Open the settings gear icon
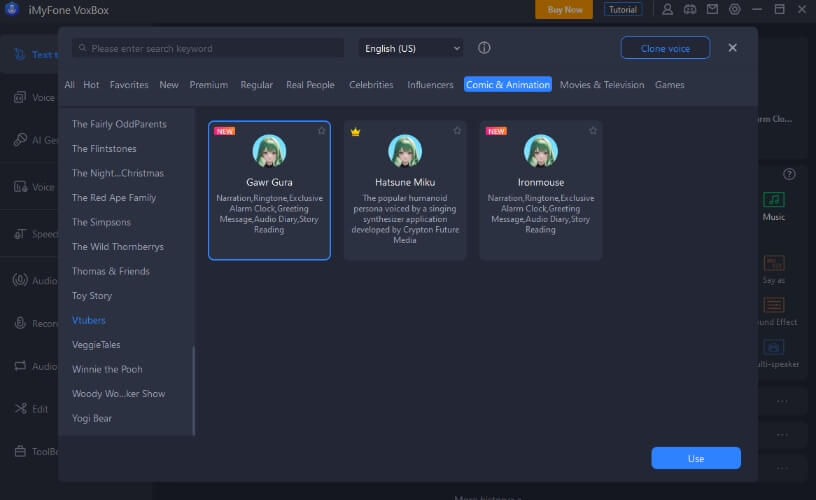Viewport: 816px width, 500px height. 735,10
